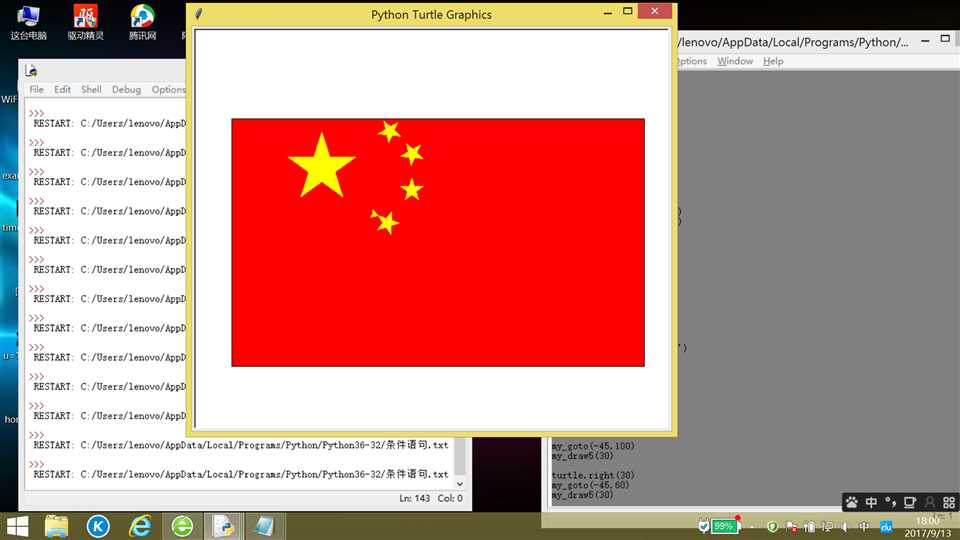This screenshot has width=960, height=540.
Task: Click 'Ln: 143' in shell status bar
Action: click(x=414, y=498)
